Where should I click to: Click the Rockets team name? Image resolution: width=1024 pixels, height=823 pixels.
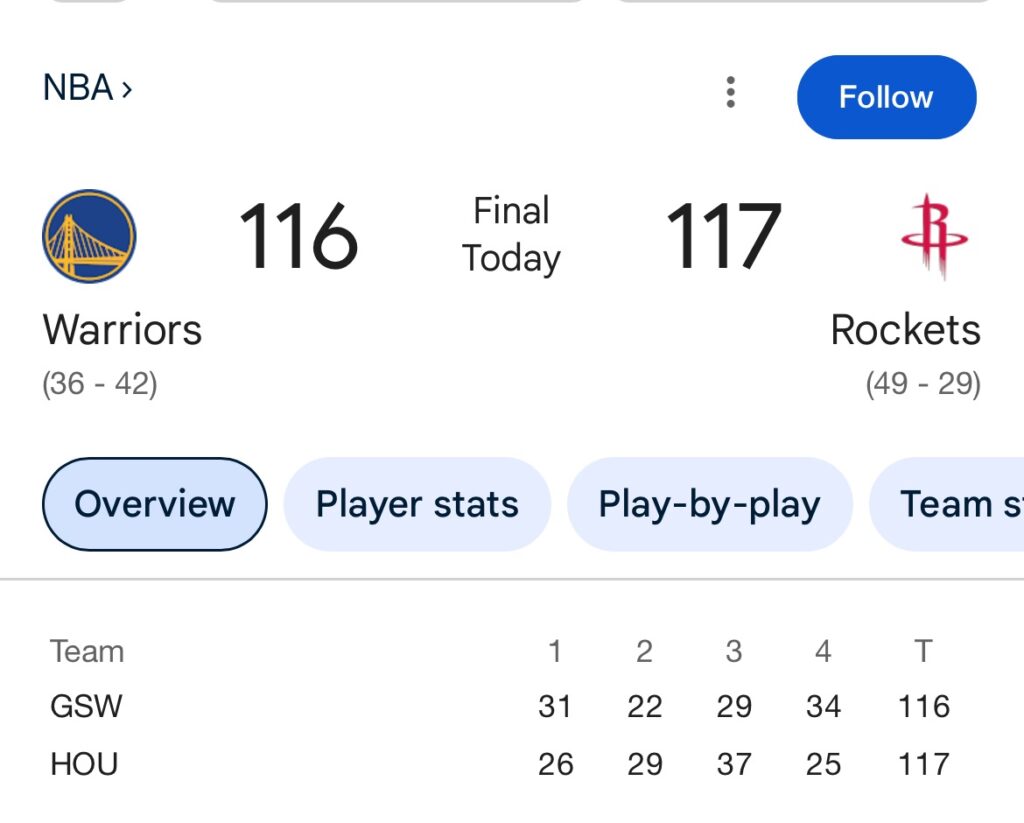click(905, 329)
